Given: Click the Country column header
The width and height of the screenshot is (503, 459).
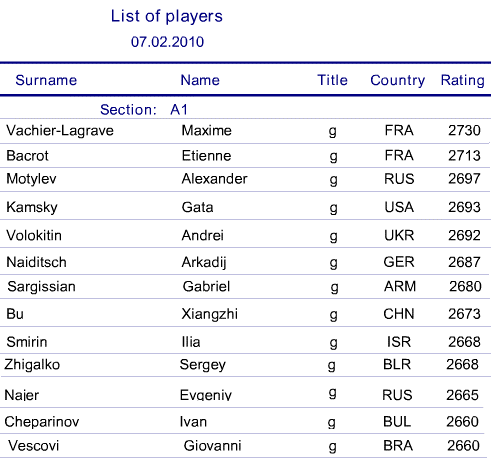Looking at the screenshot, I should click(x=398, y=81).
